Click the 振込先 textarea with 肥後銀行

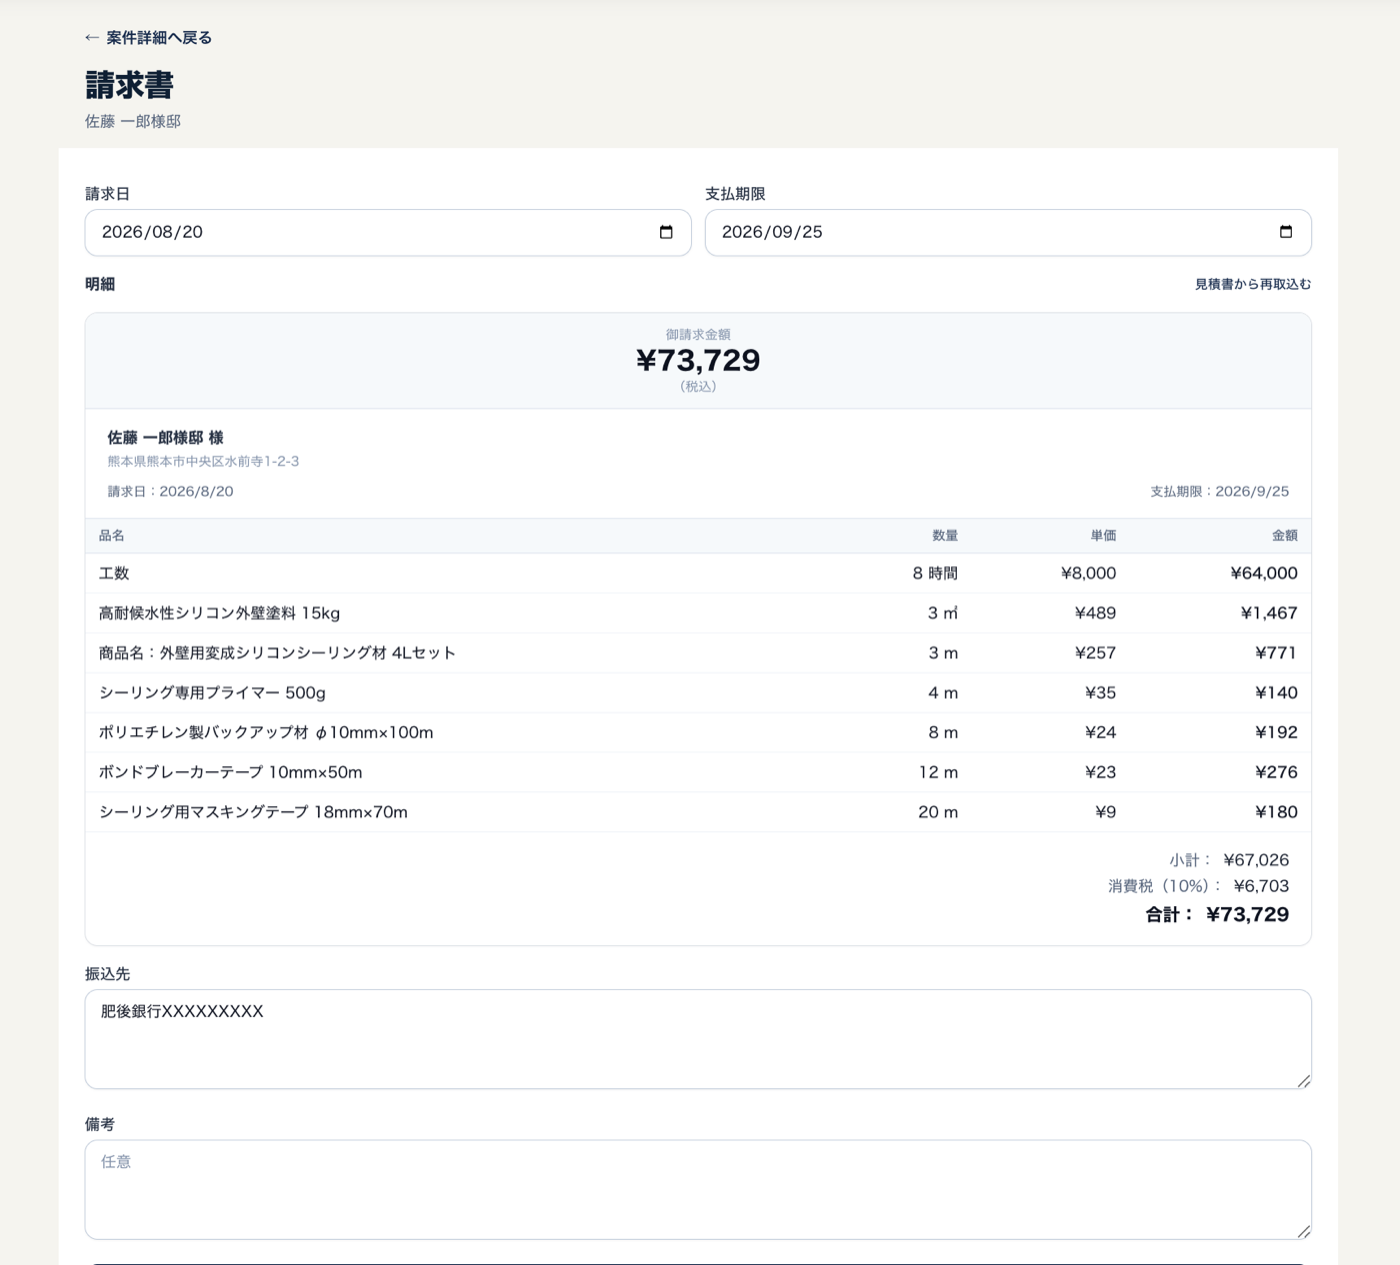pyautogui.click(x=698, y=1039)
